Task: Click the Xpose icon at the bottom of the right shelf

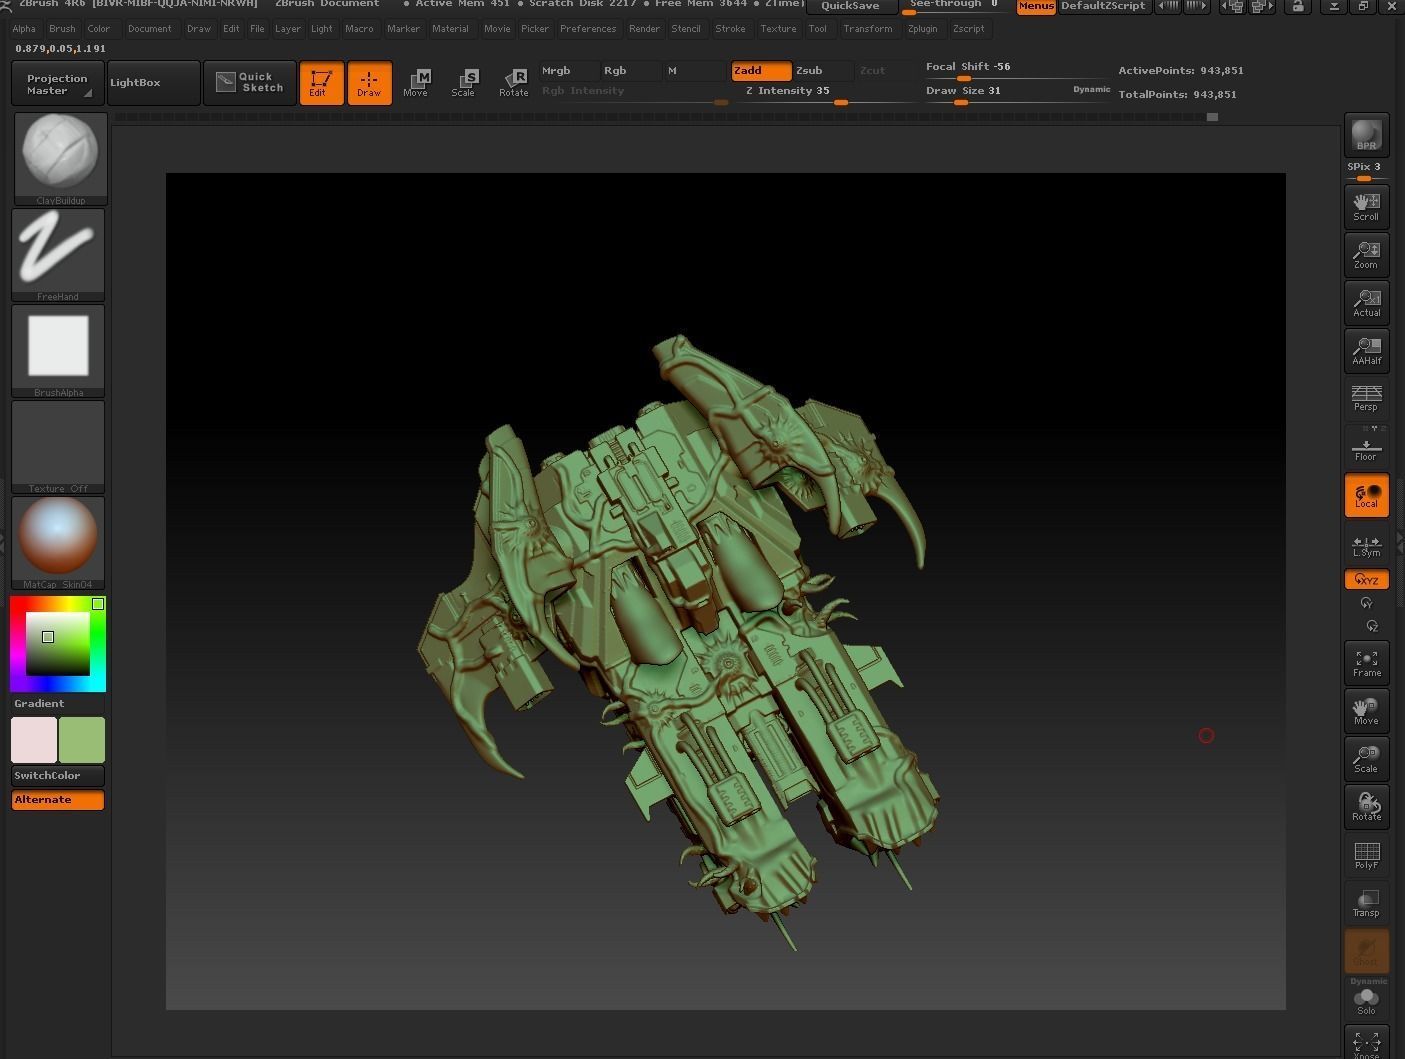Action: [x=1366, y=1044]
